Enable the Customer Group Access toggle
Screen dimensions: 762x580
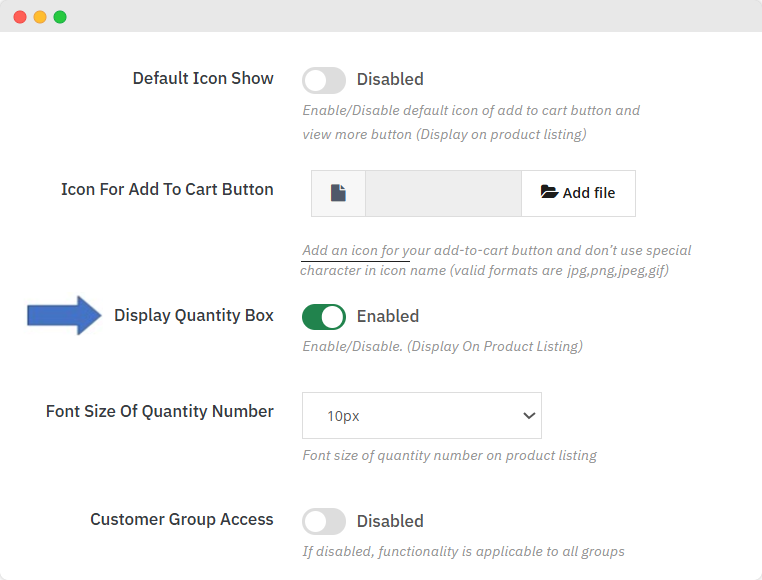pyautogui.click(x=323, y=521)
